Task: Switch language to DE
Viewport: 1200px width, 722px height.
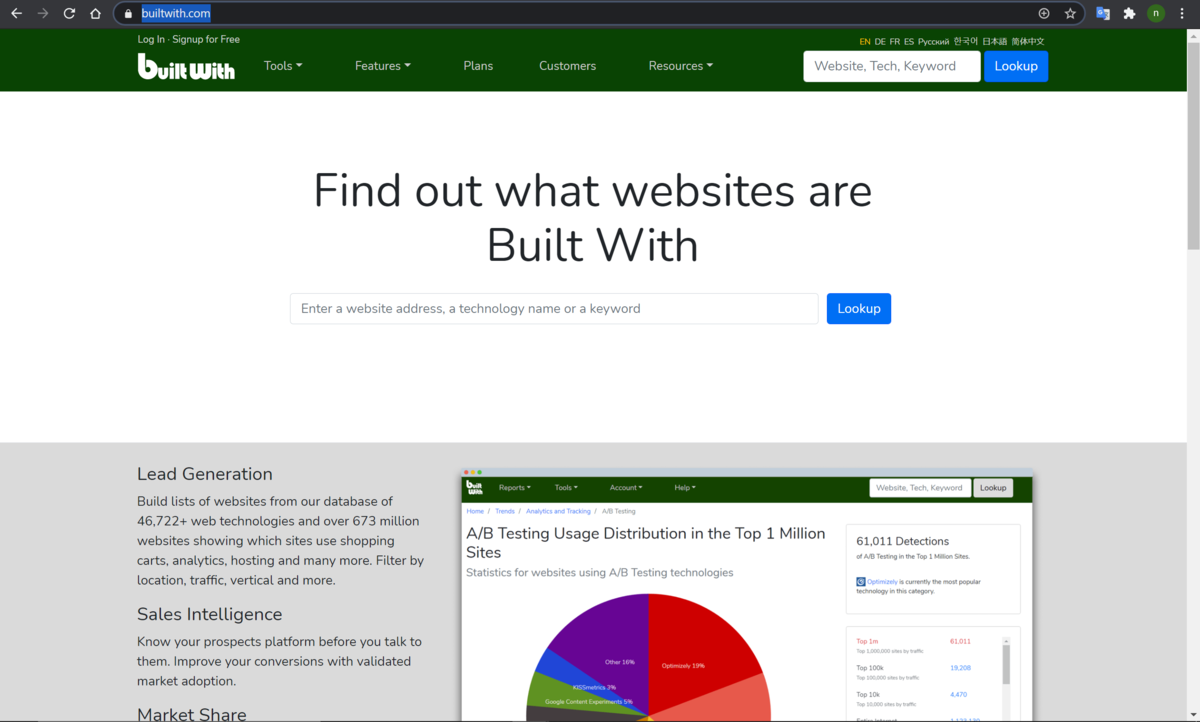Action: tap(880, 42)
